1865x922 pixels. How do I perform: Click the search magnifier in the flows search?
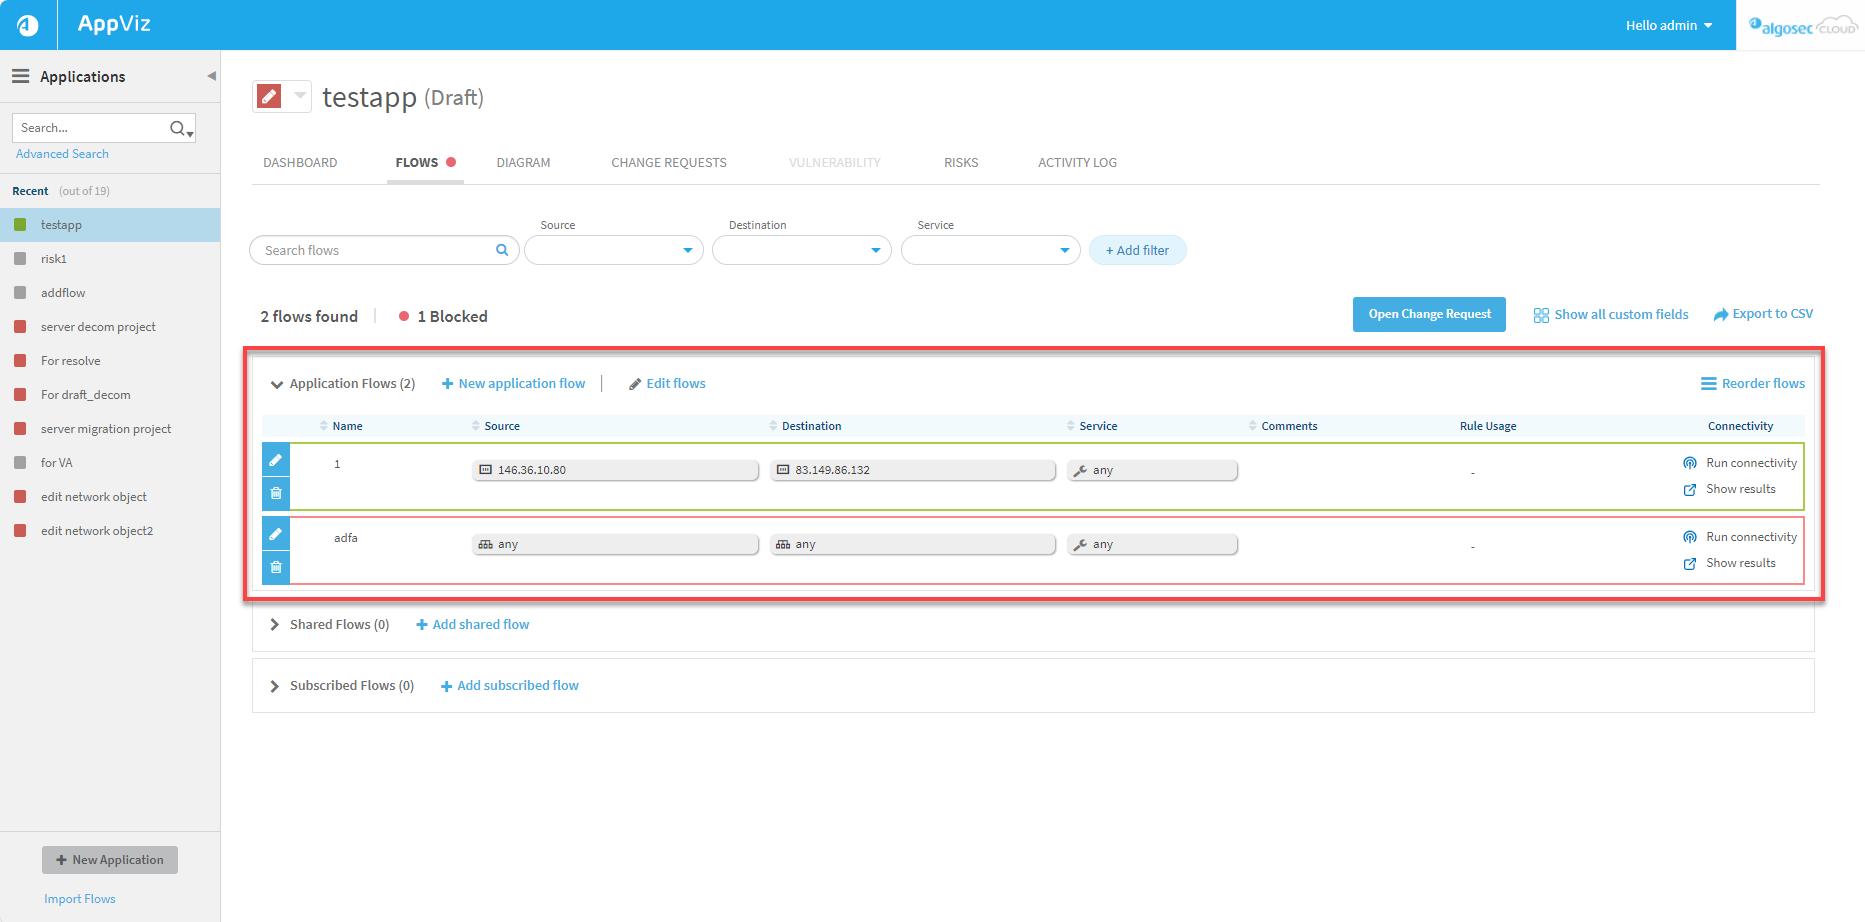pyautogui.click(x=501, y=250)
